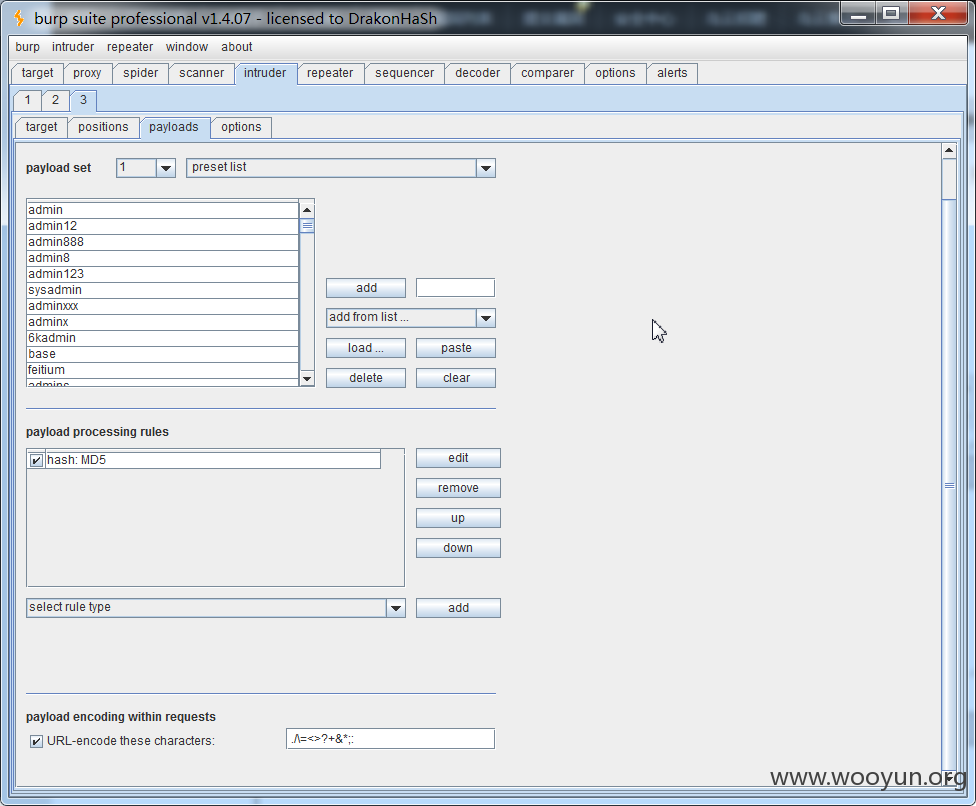Viewport: 976px width, 806px height.
Task: Maximize the Burp Suite window
Action: click(x=891, y=13)
